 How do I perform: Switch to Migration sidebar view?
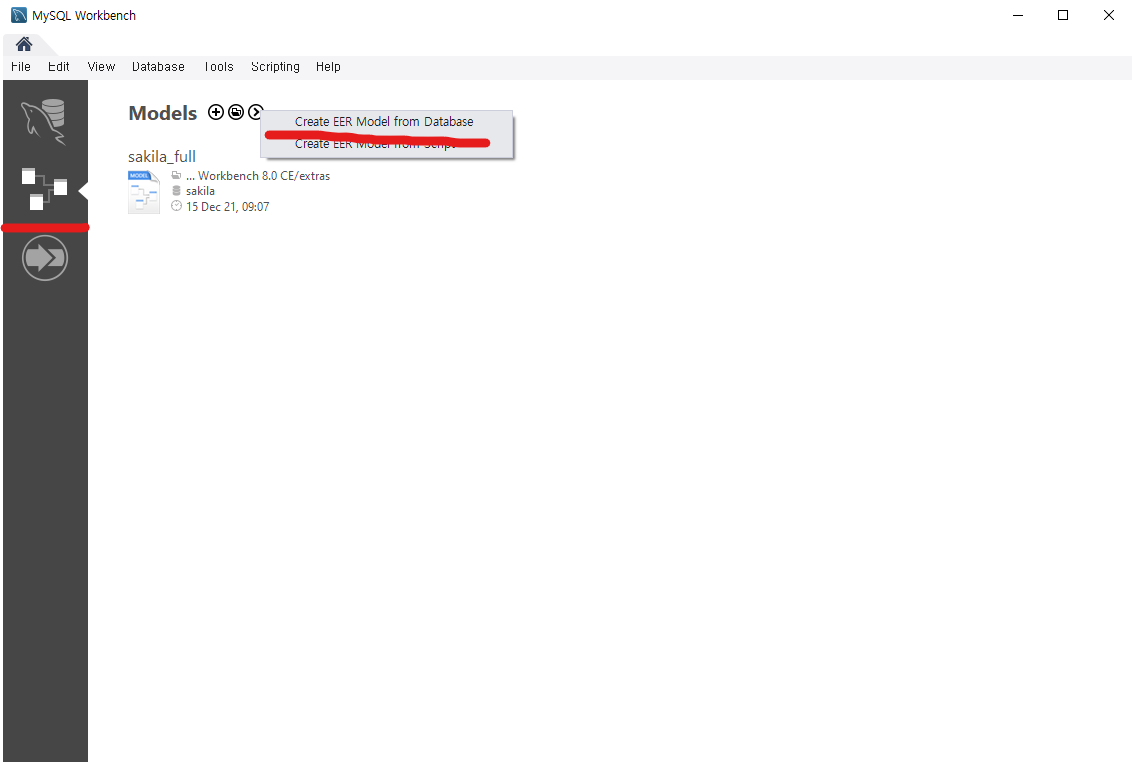[45, 257]
